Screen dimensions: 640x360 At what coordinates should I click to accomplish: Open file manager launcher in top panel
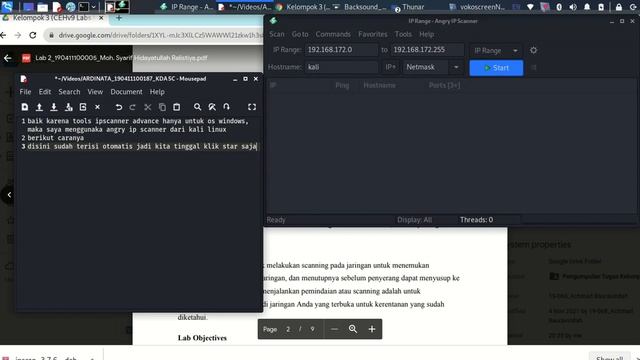tap(42, 7)
